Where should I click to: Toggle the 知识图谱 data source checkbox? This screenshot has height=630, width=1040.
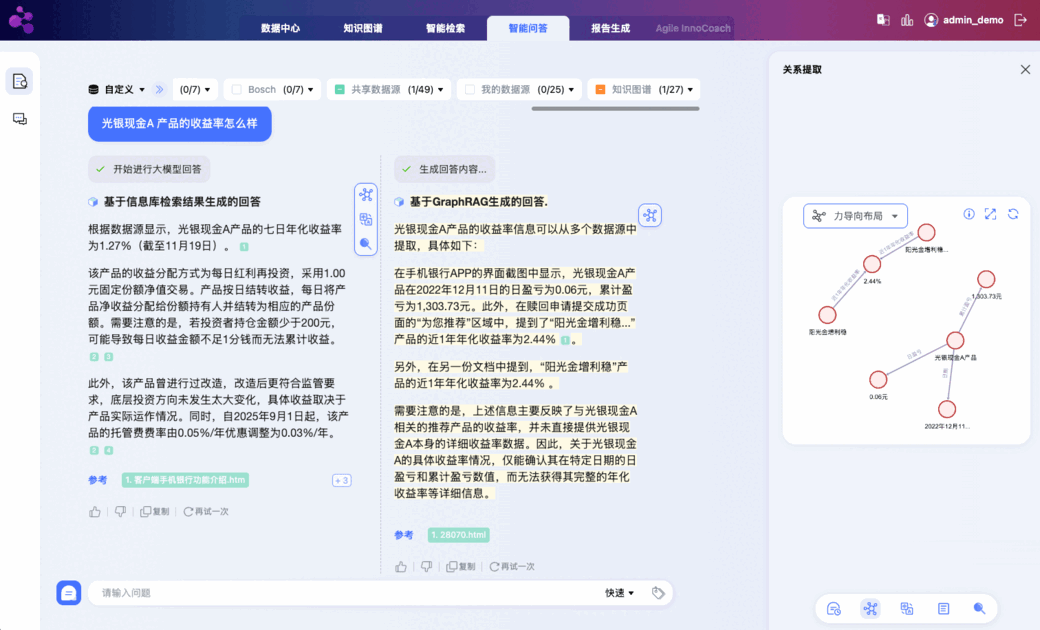coord(600,90)
